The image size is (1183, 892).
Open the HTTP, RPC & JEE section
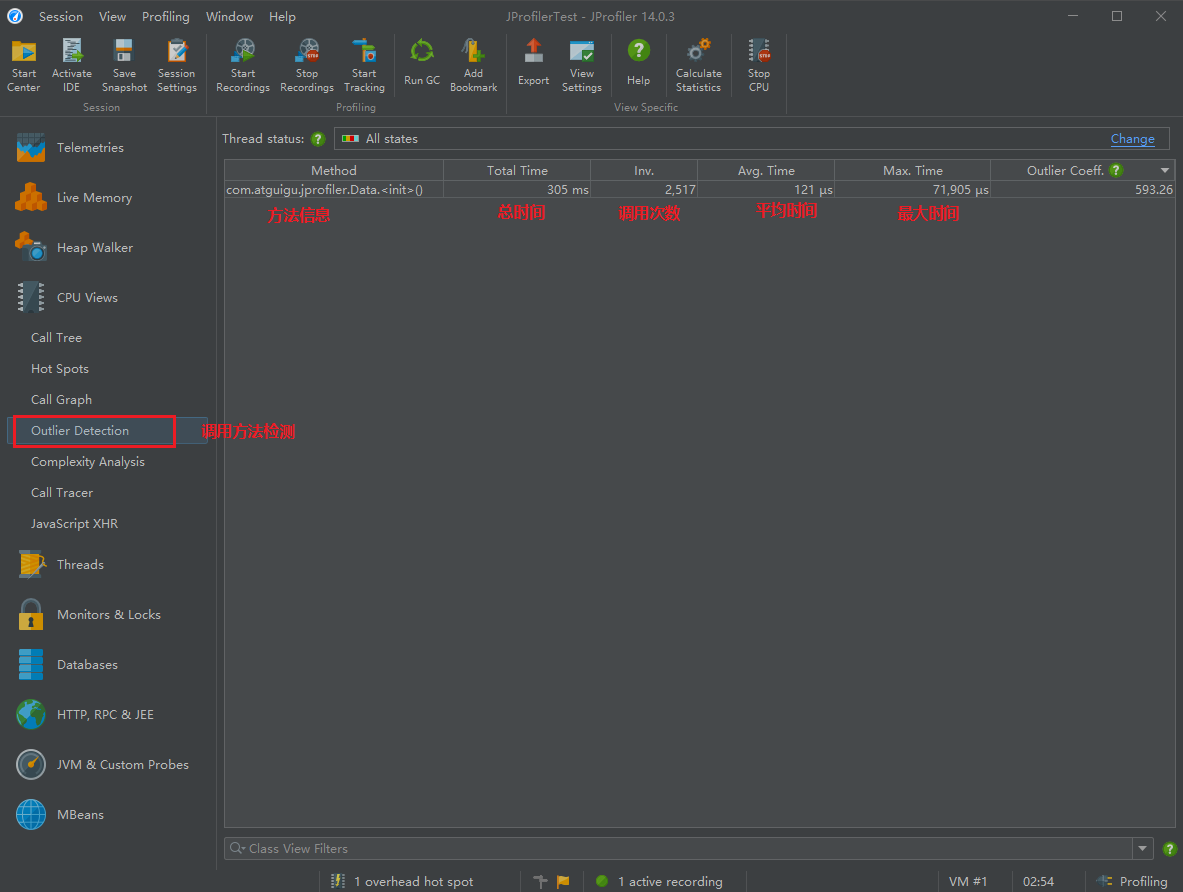(106, 715)
